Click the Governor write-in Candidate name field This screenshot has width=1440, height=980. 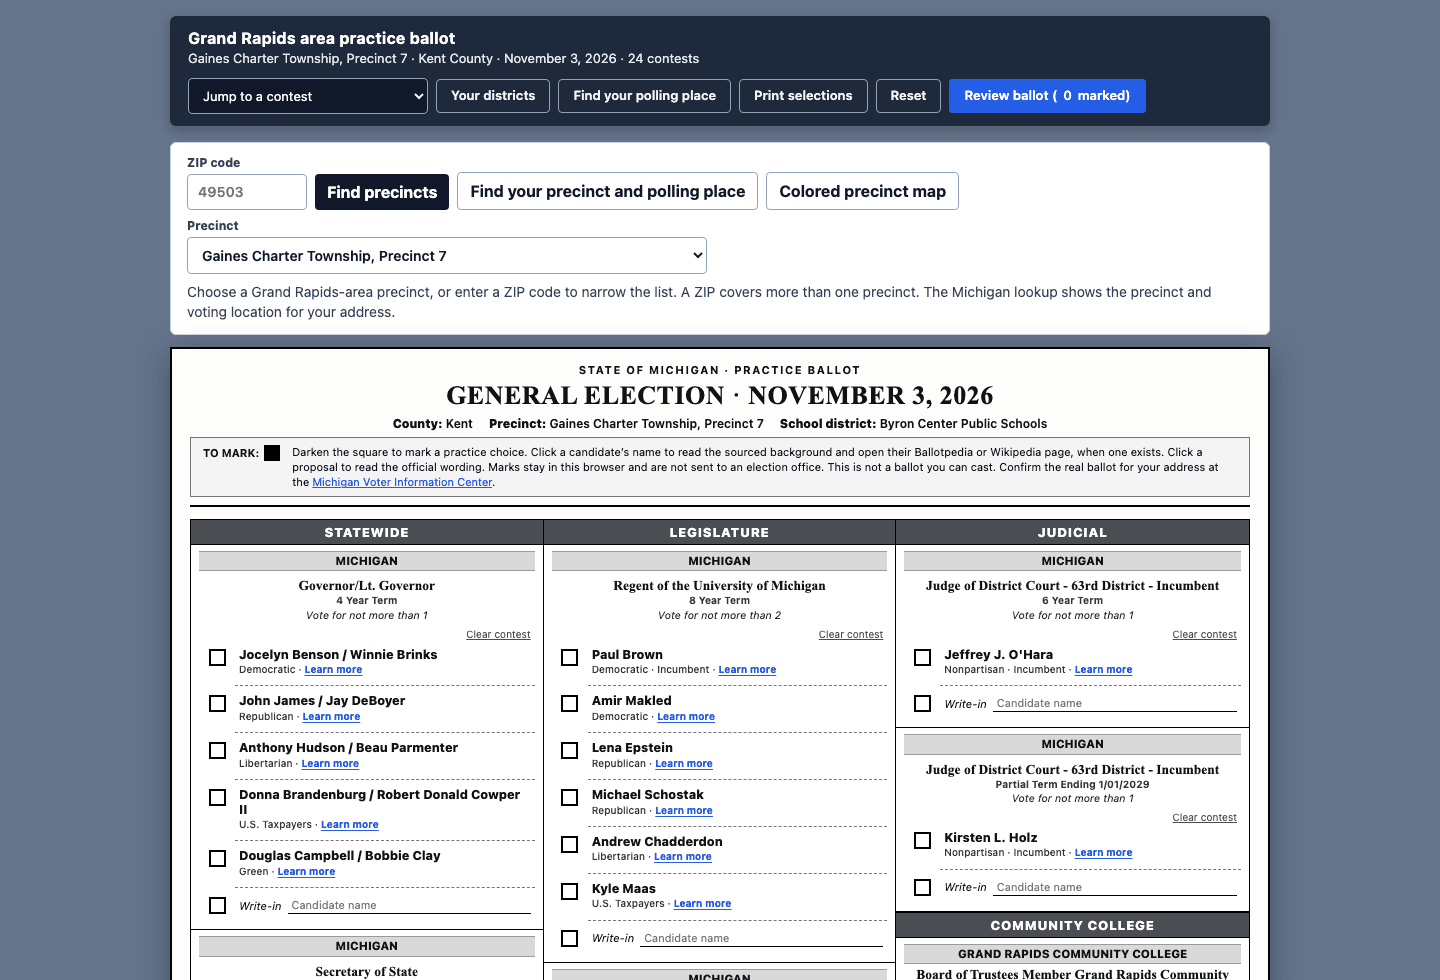click(x=410, y=905)
